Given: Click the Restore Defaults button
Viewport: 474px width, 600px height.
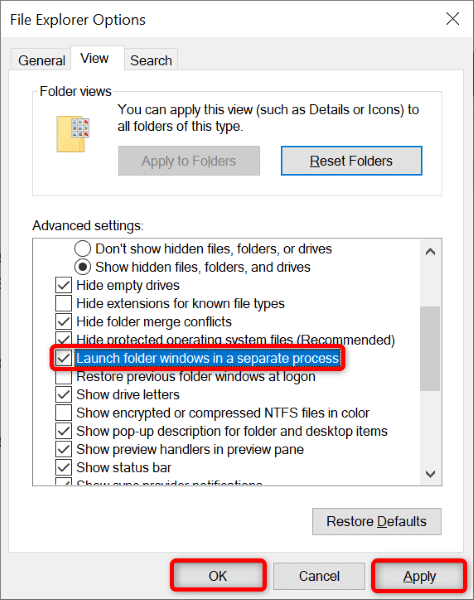Looking at the screenshot, I should point(376,521).
